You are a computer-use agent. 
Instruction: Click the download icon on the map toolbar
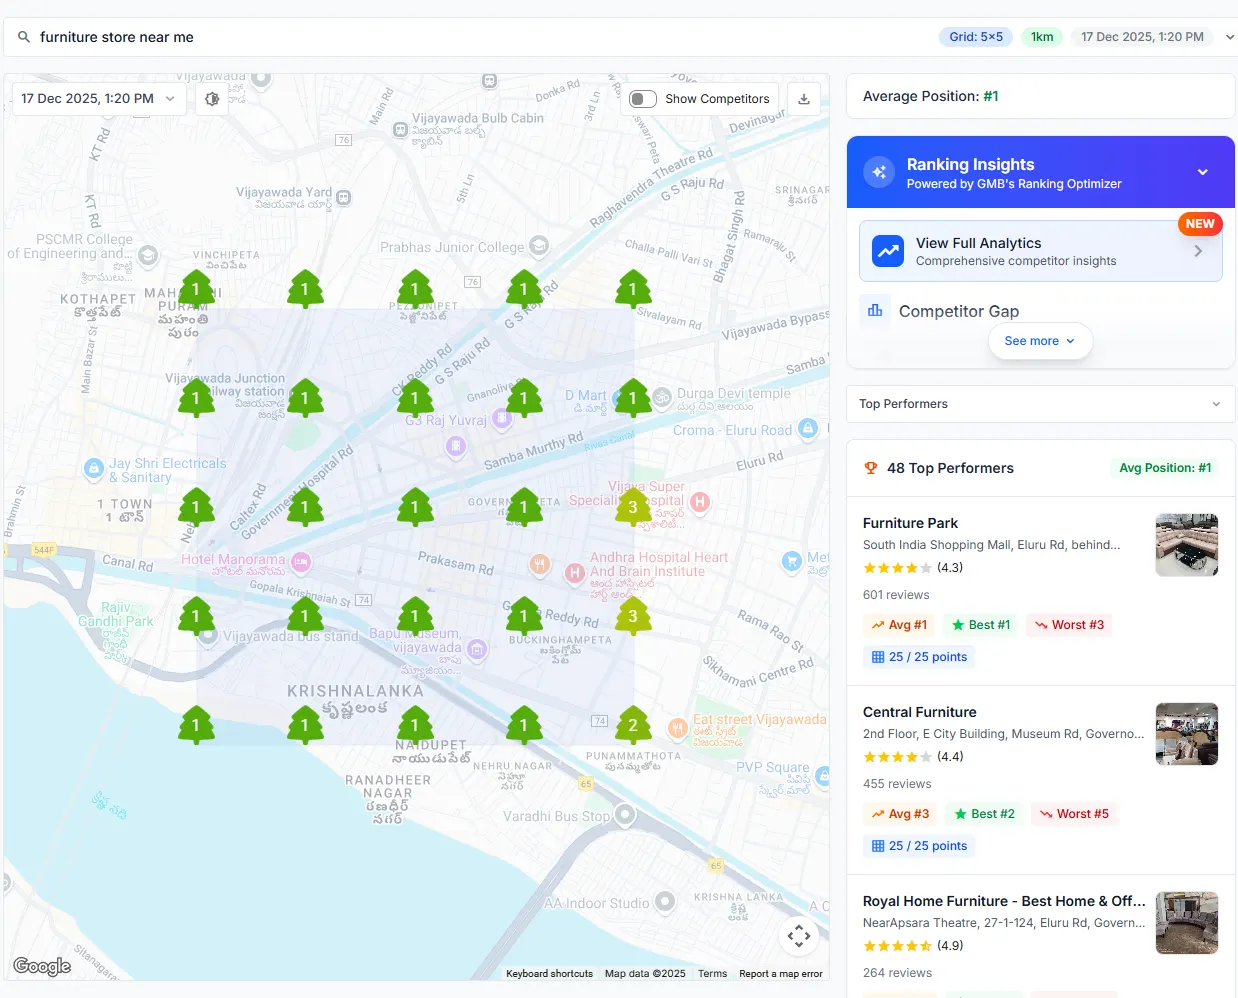tap(803, 98)
